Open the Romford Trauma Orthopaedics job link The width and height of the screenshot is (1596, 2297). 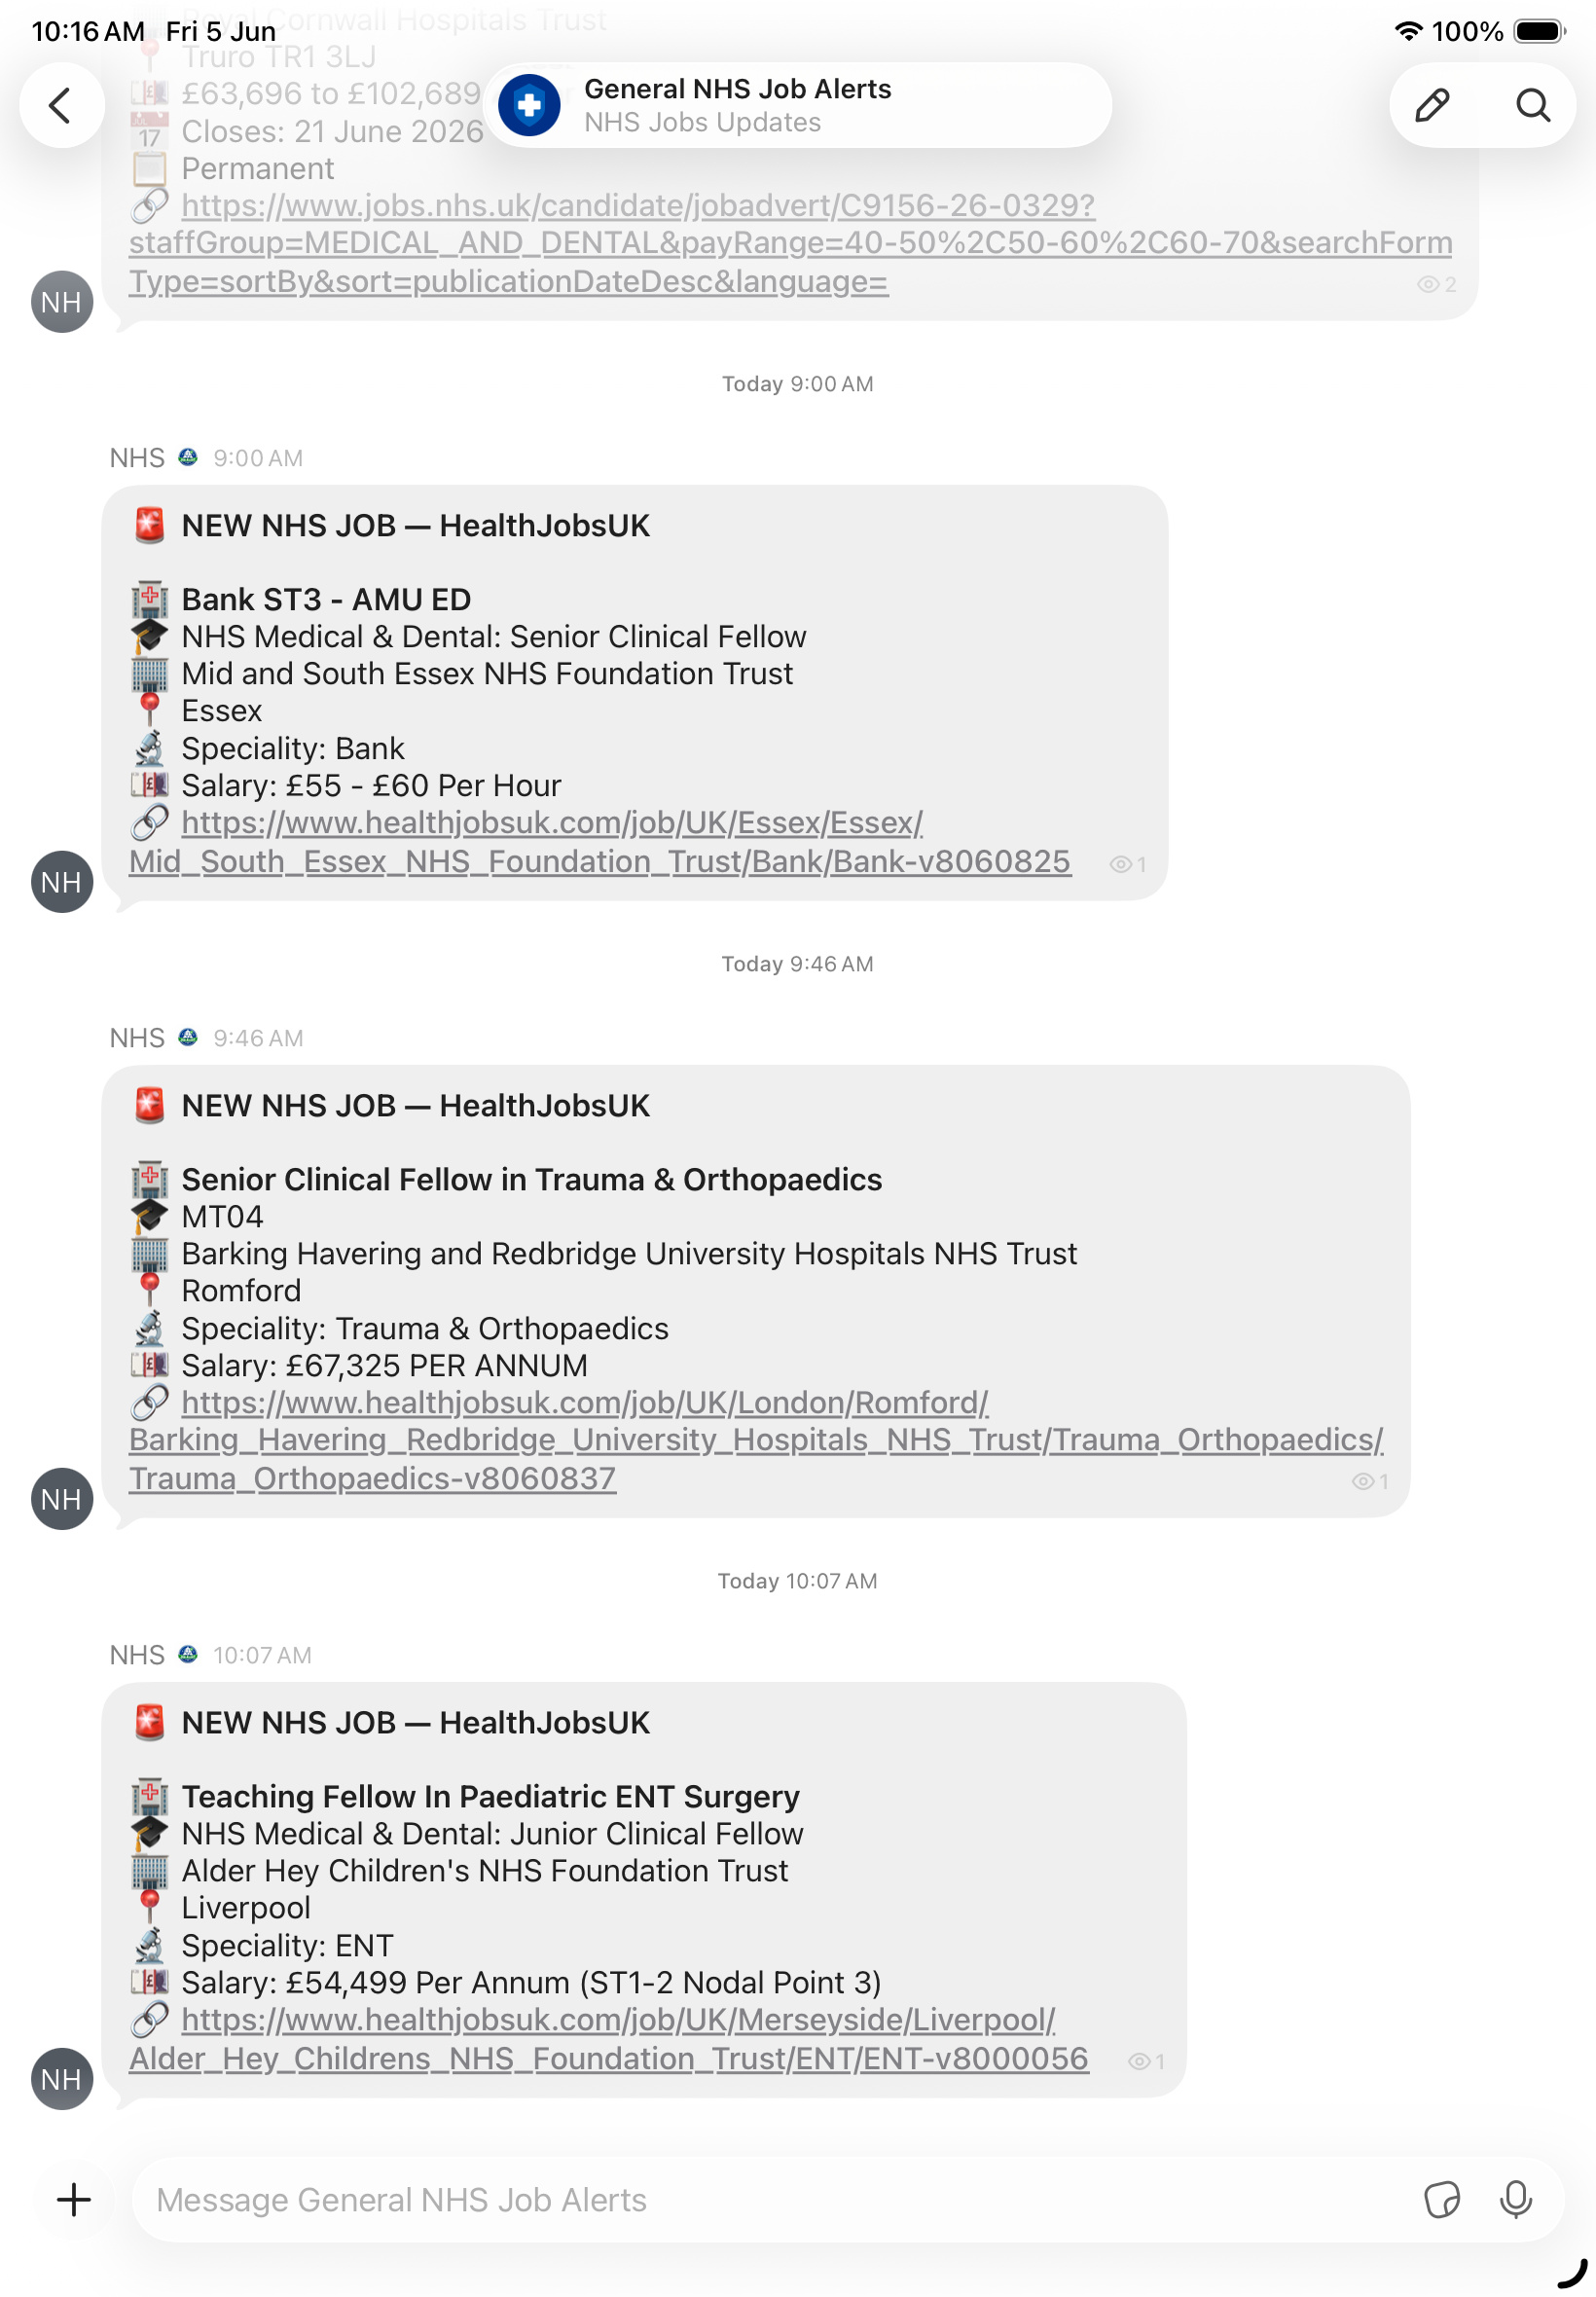click(756, 1440)
